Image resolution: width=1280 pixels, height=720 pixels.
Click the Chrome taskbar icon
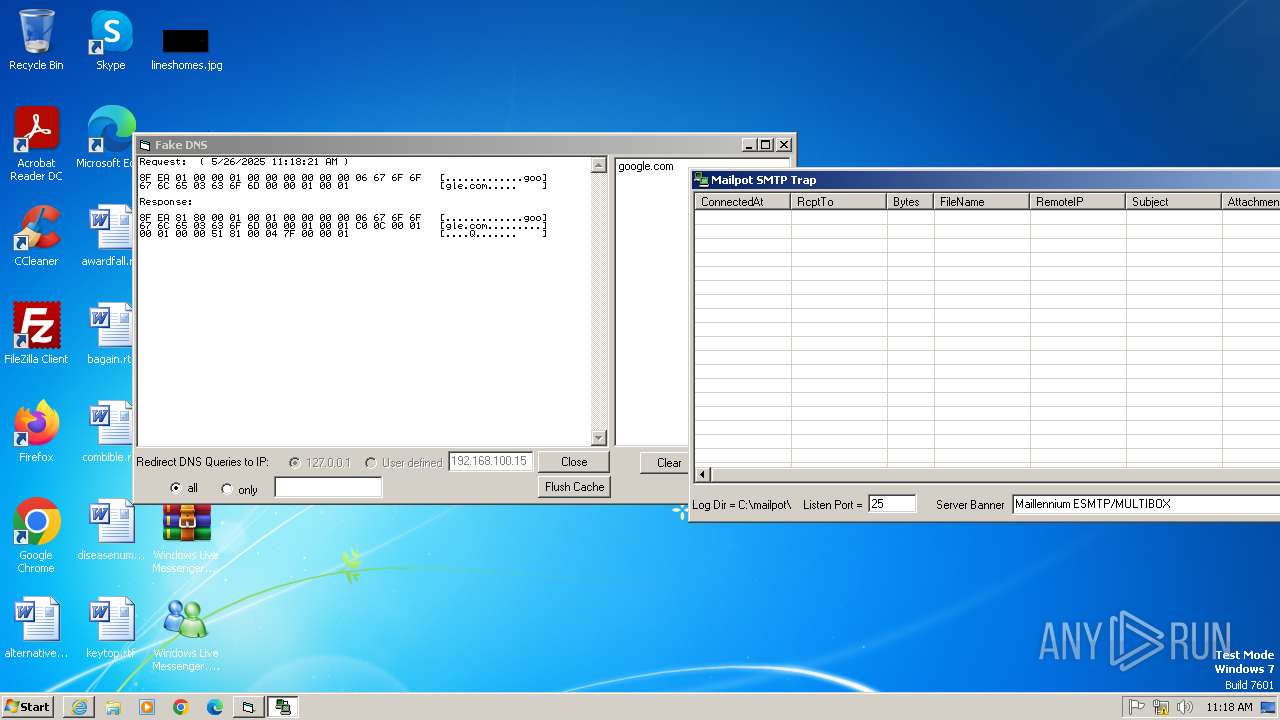coord(181,707)
